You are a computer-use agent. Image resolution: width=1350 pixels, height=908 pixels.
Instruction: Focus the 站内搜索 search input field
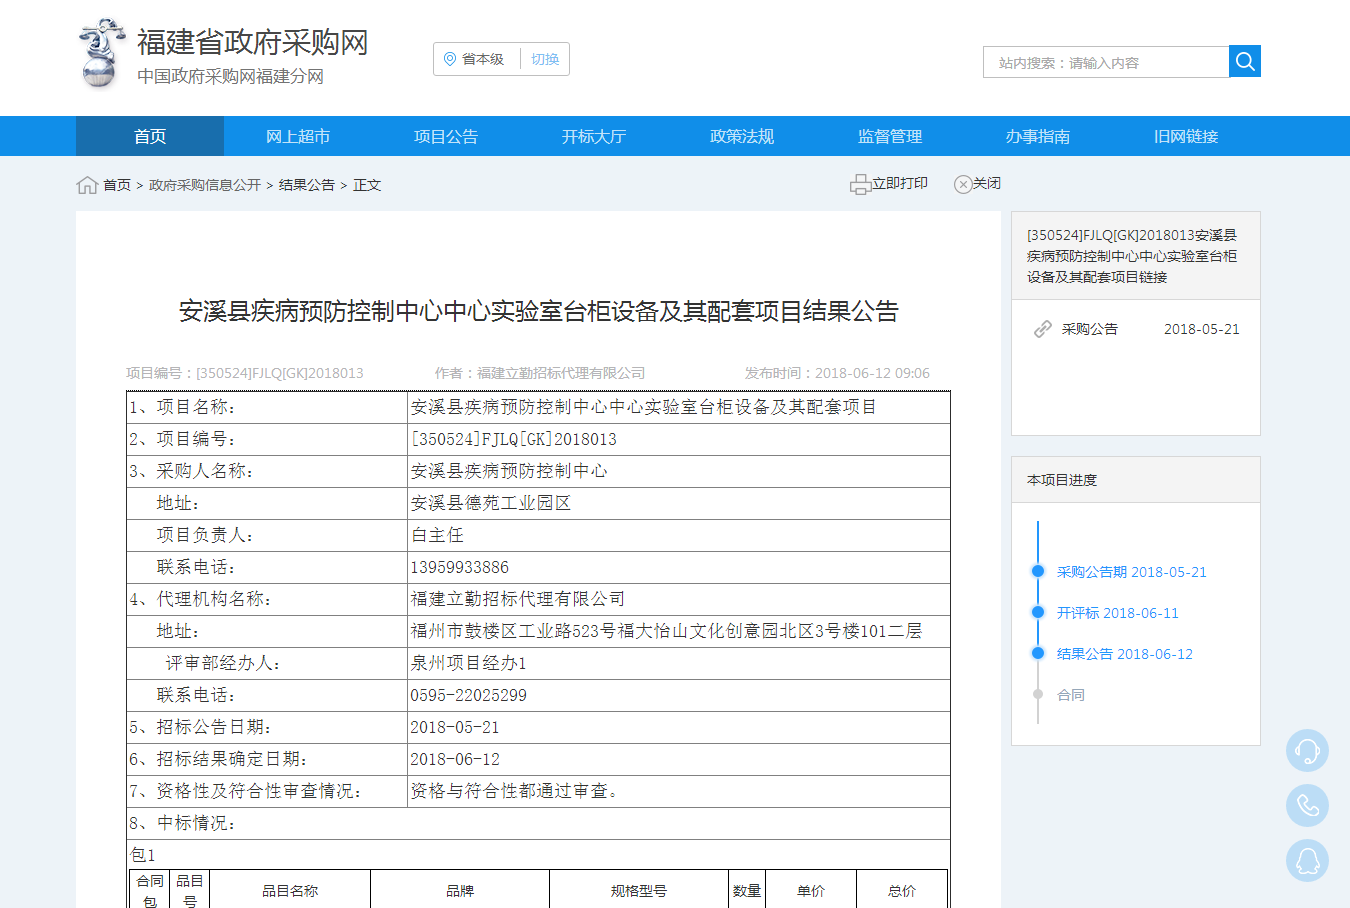pos(1106,62)
